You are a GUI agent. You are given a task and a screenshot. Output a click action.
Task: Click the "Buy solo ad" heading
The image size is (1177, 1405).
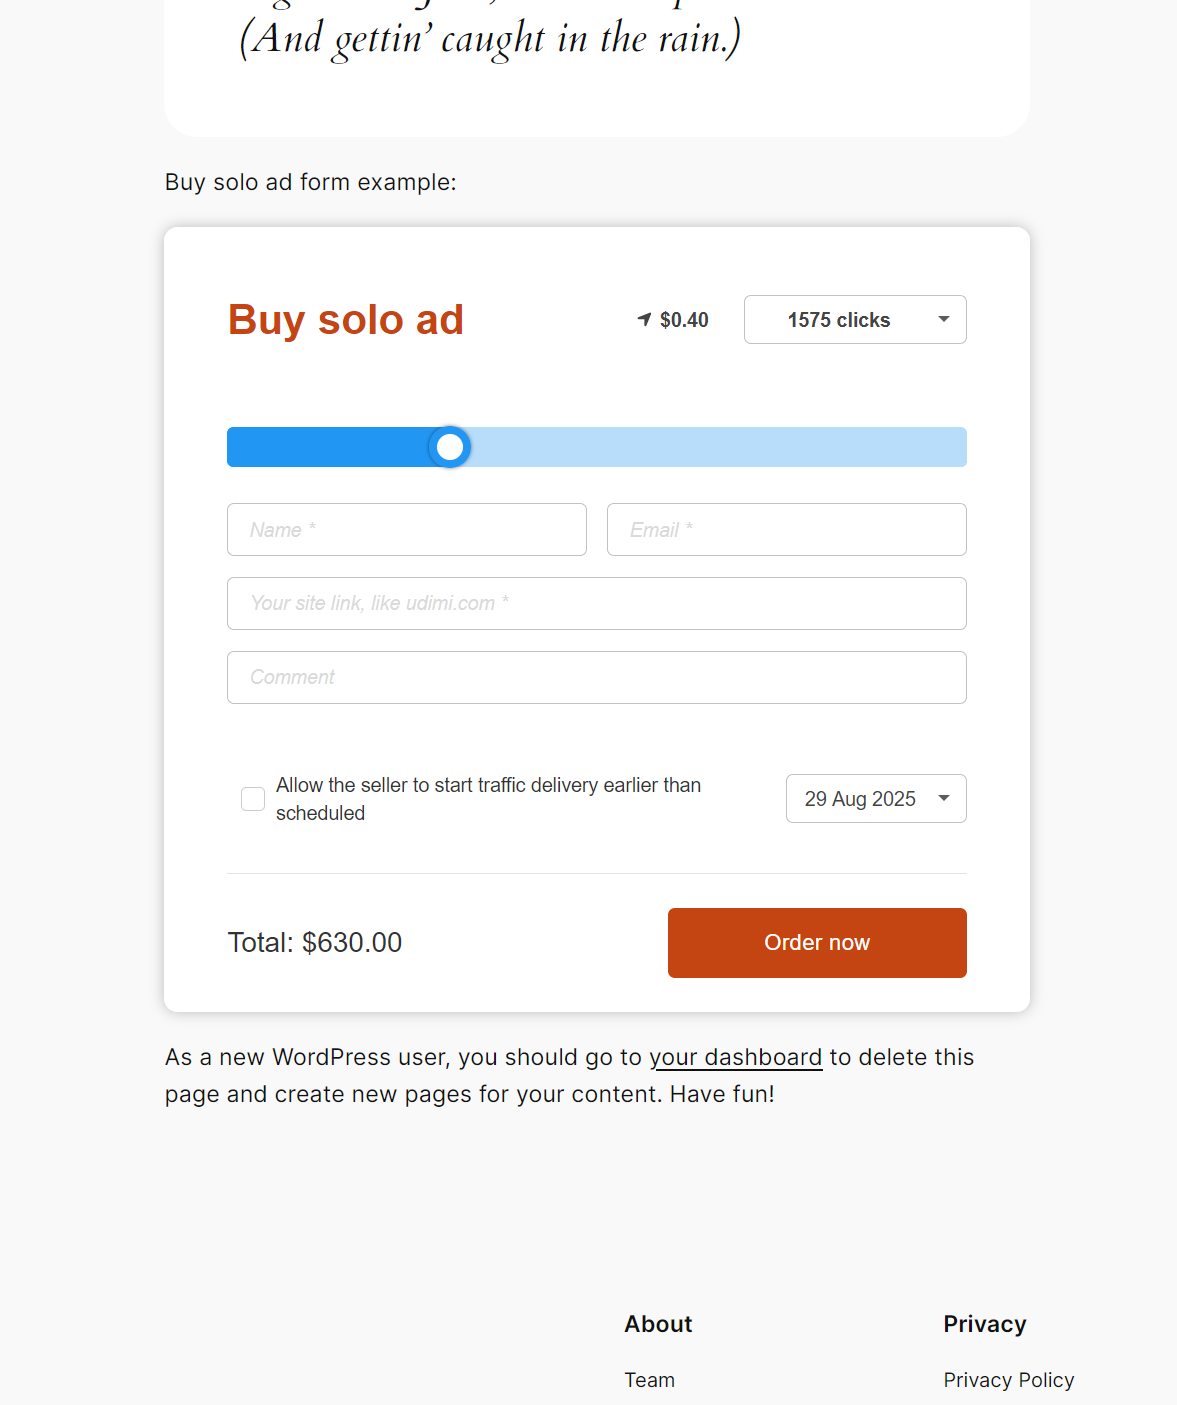pos(345,319)
